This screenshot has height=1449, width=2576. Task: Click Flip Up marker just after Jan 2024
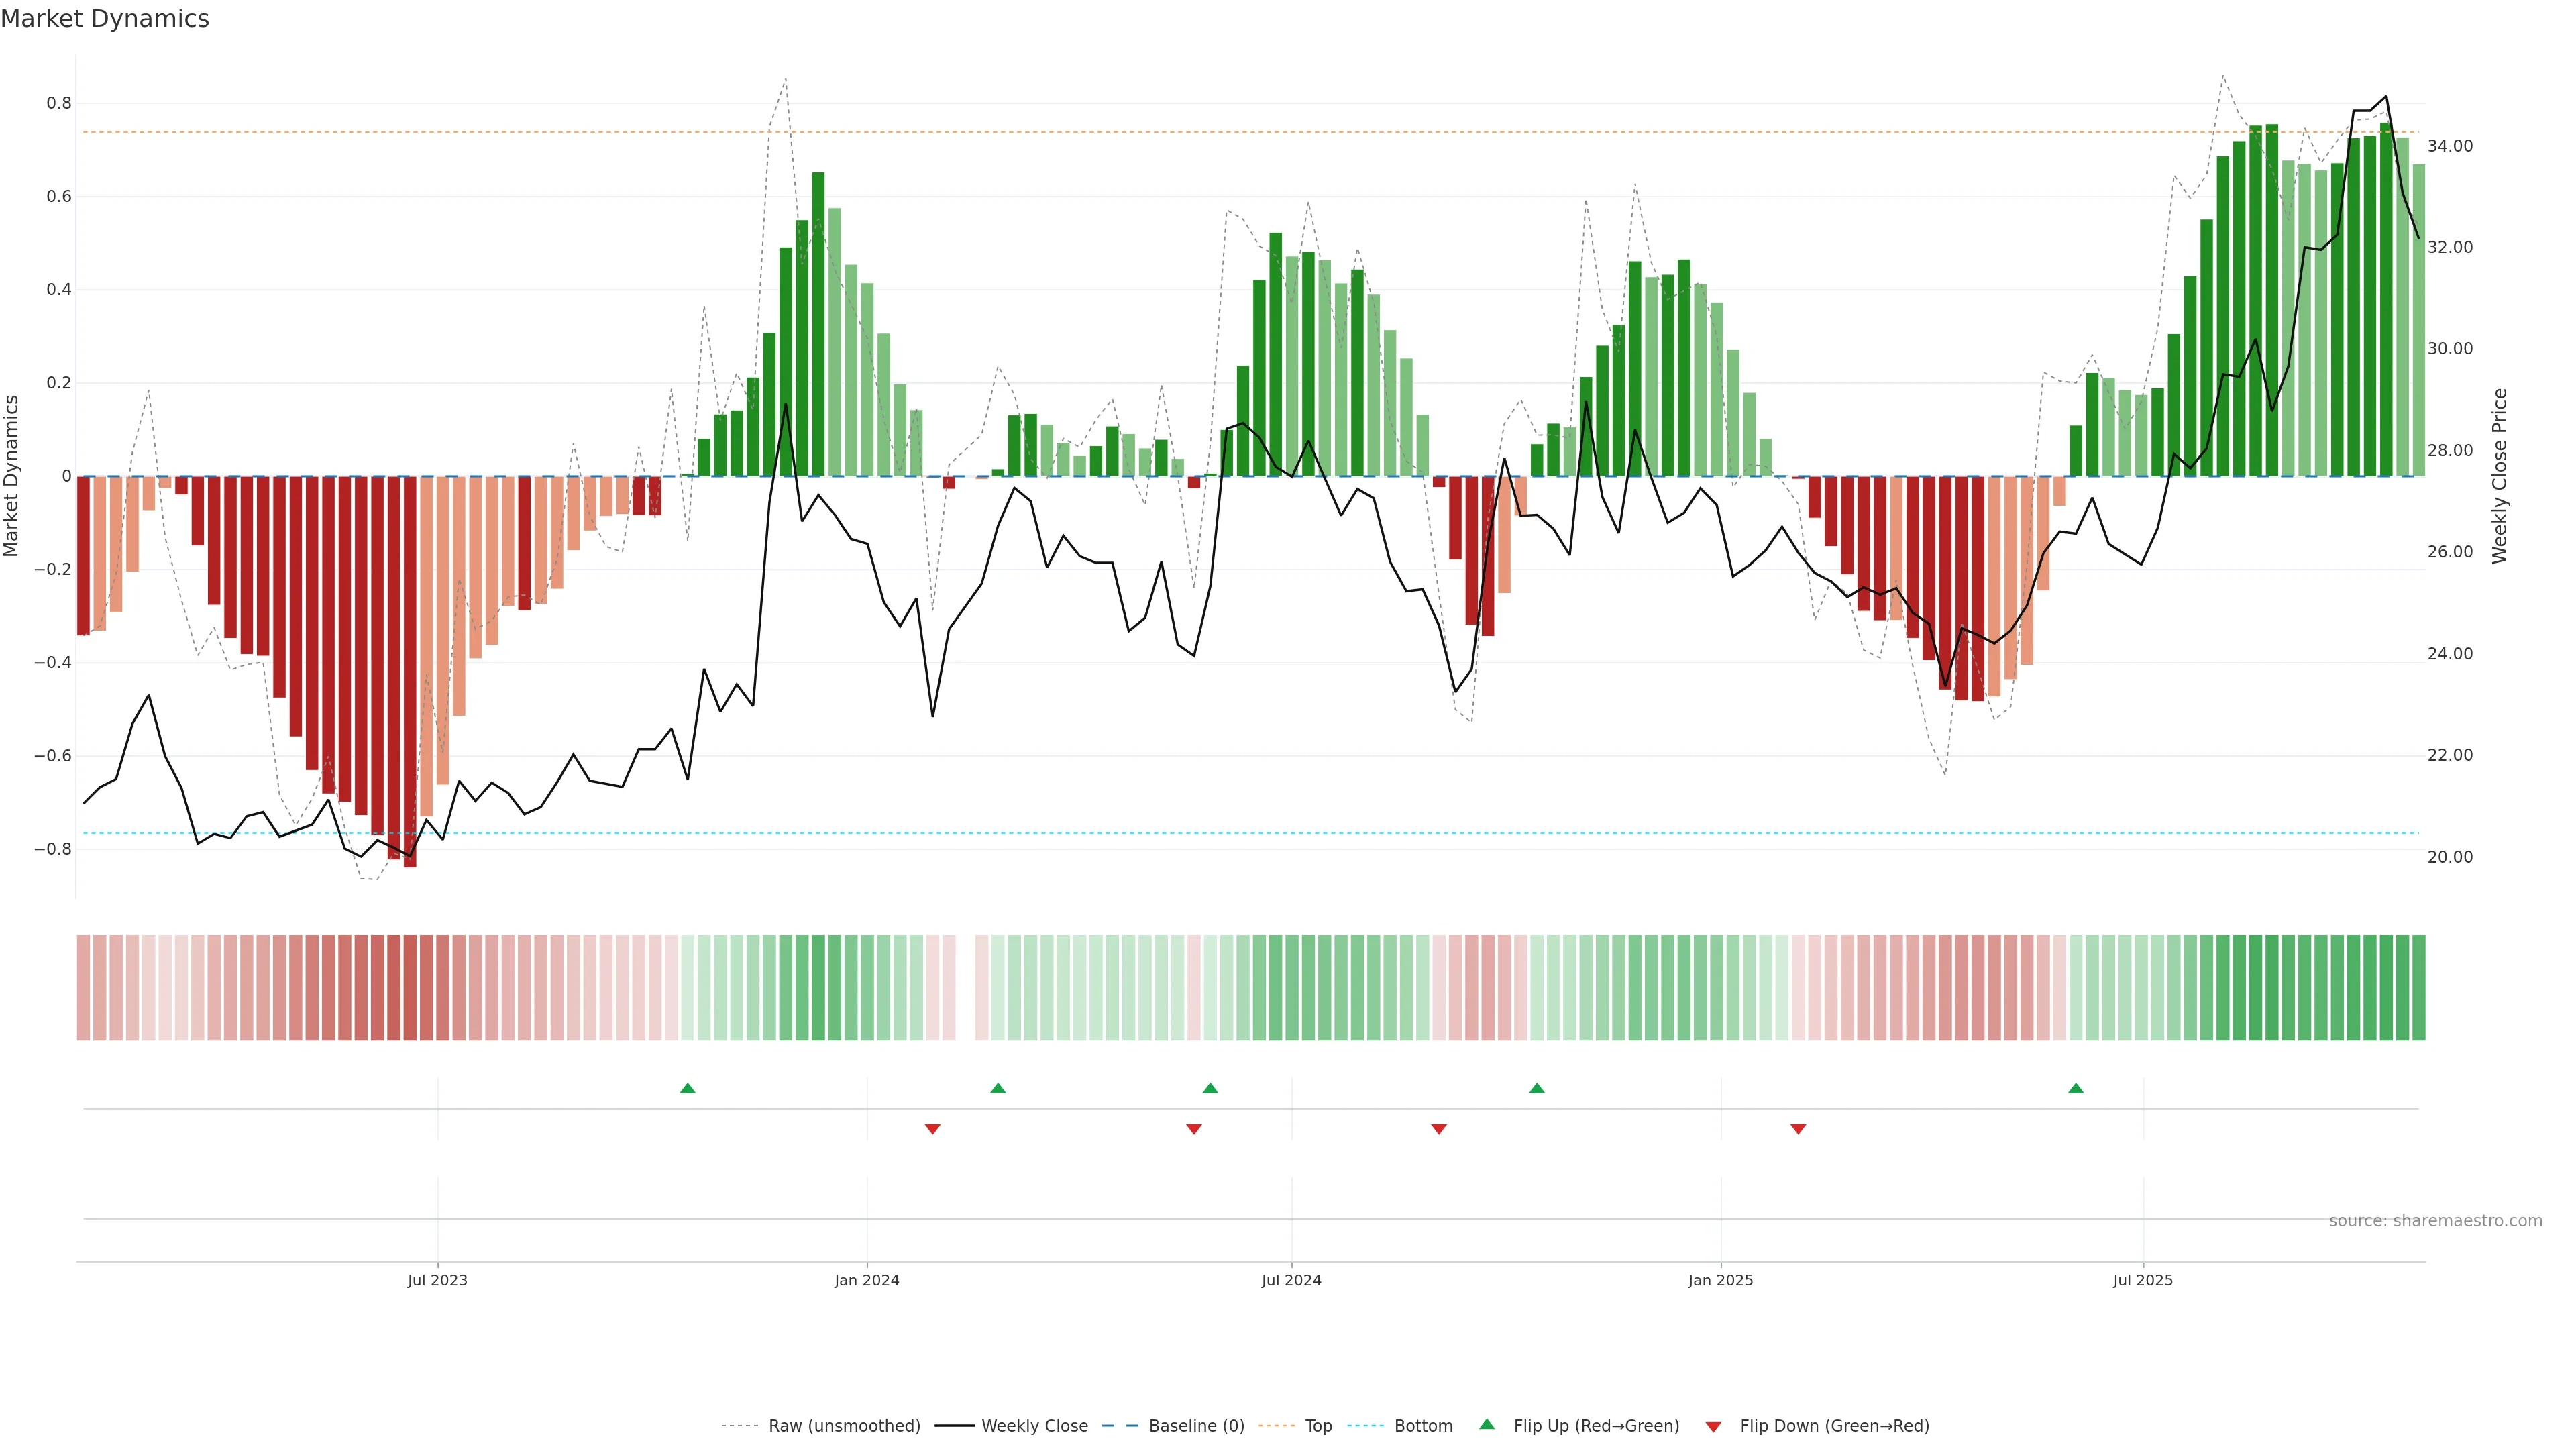(998, 1088)
